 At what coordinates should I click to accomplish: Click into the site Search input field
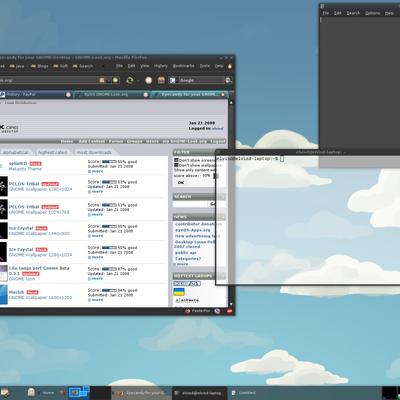[x=190, y=204]
